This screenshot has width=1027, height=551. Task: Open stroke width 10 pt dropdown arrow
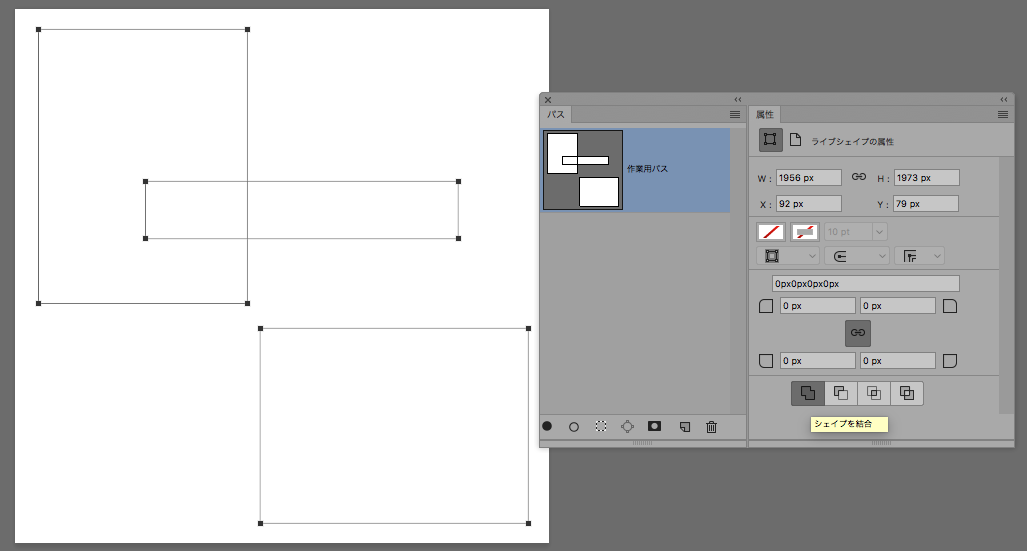[880, 232]
